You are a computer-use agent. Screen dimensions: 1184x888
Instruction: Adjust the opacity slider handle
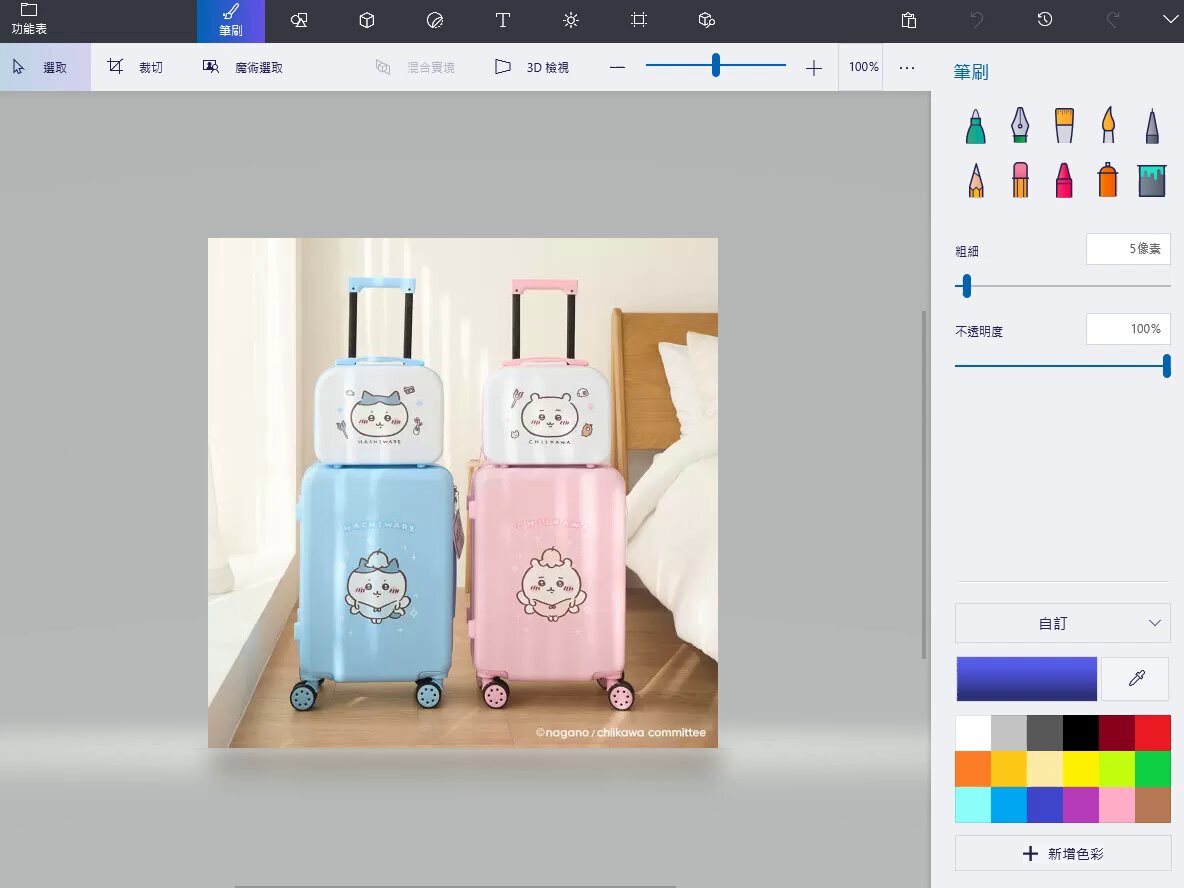tap(1167, 366)
